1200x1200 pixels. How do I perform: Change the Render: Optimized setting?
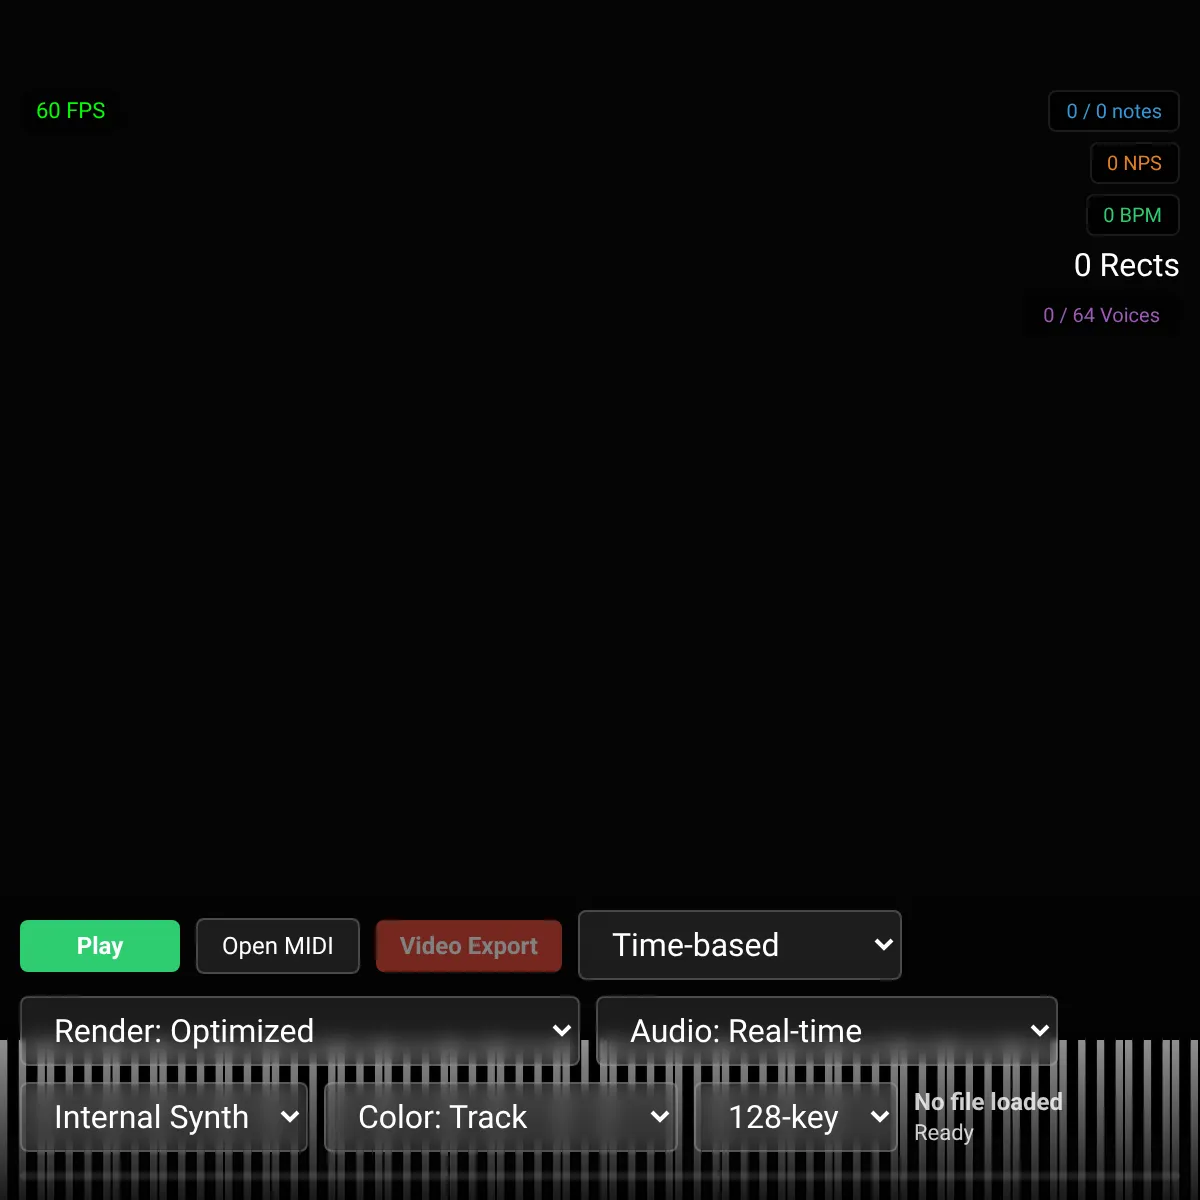pyautogui.click(x=298, y=1030)
